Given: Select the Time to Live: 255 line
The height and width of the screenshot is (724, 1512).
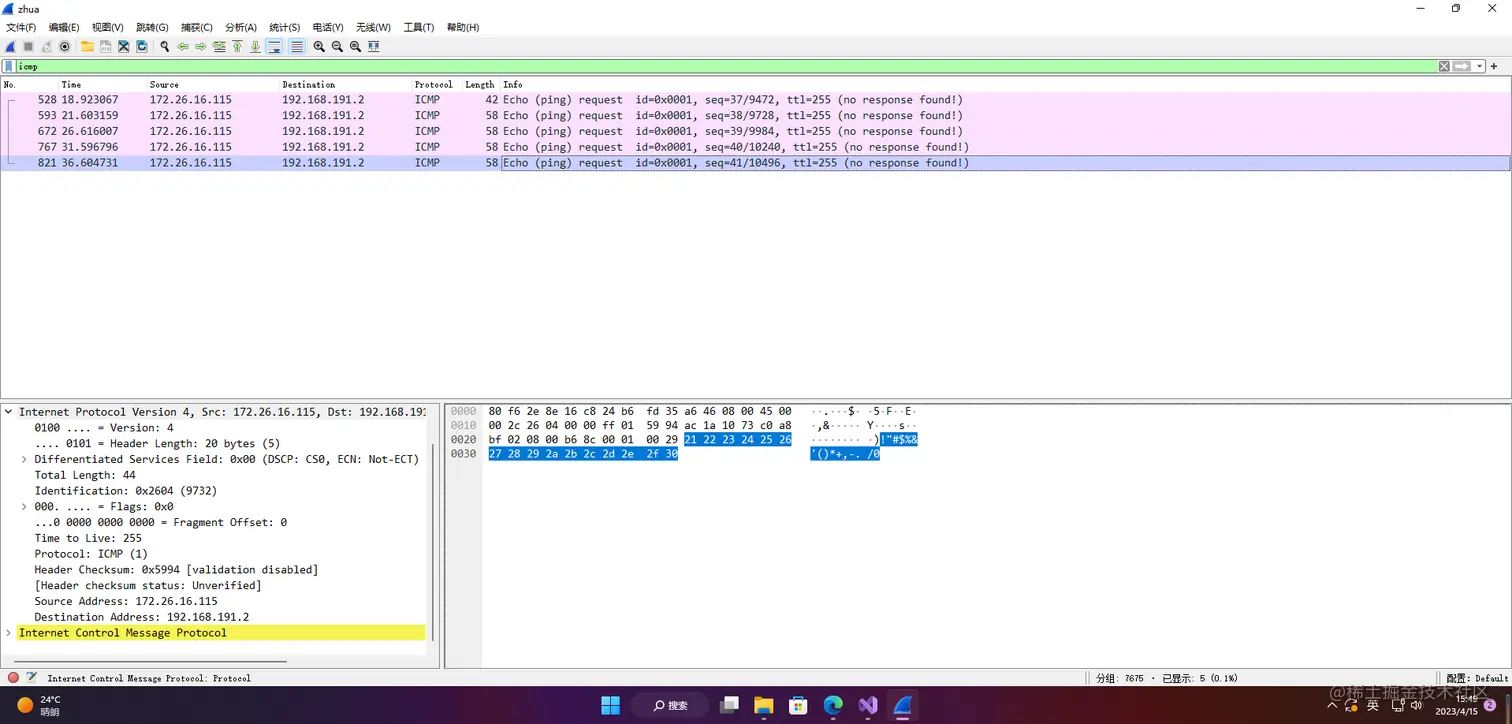Looking at the screenshot, I should [x=88, y=538].
